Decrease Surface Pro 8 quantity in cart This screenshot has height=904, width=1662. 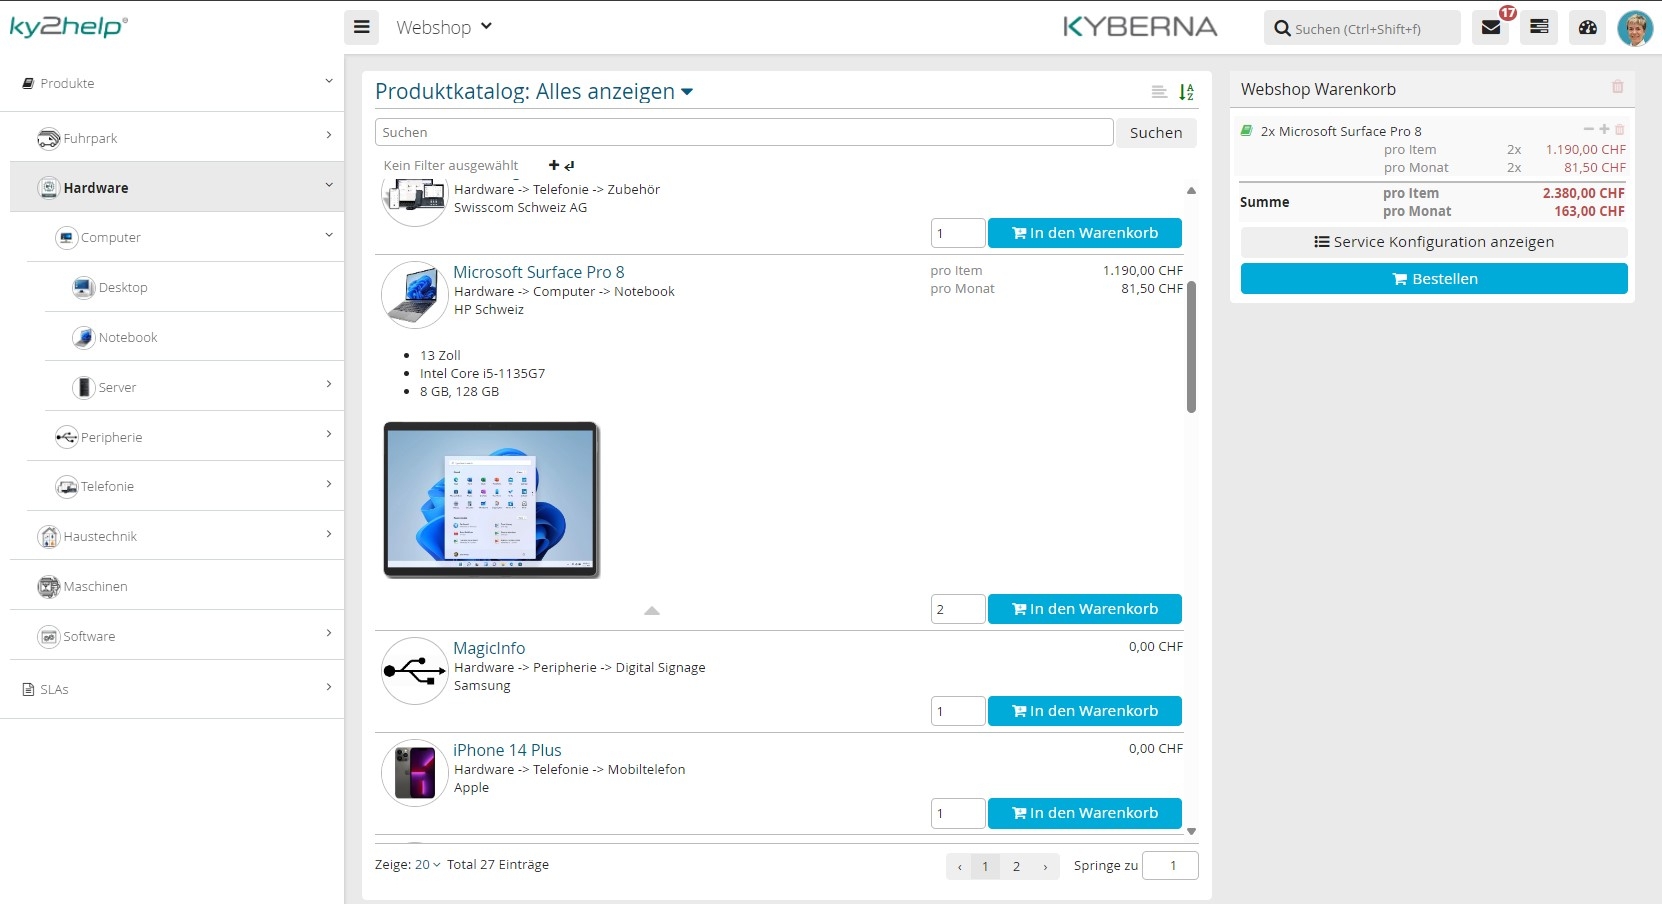coord(1589,129)
